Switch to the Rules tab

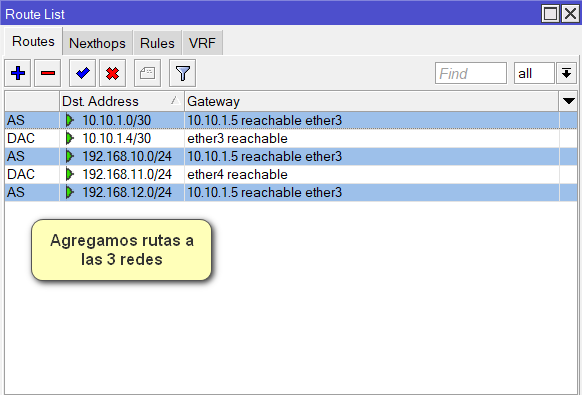click(157, 43)
